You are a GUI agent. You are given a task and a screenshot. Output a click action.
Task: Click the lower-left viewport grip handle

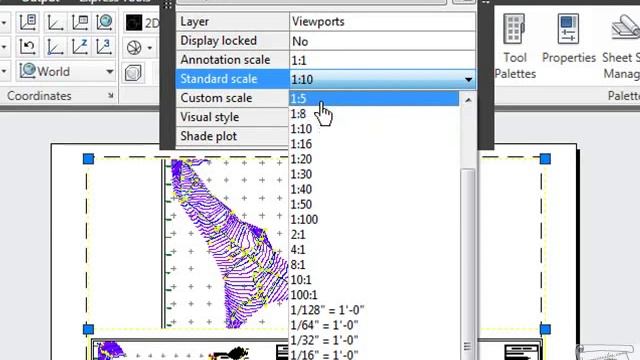click(x=89, y=329)
